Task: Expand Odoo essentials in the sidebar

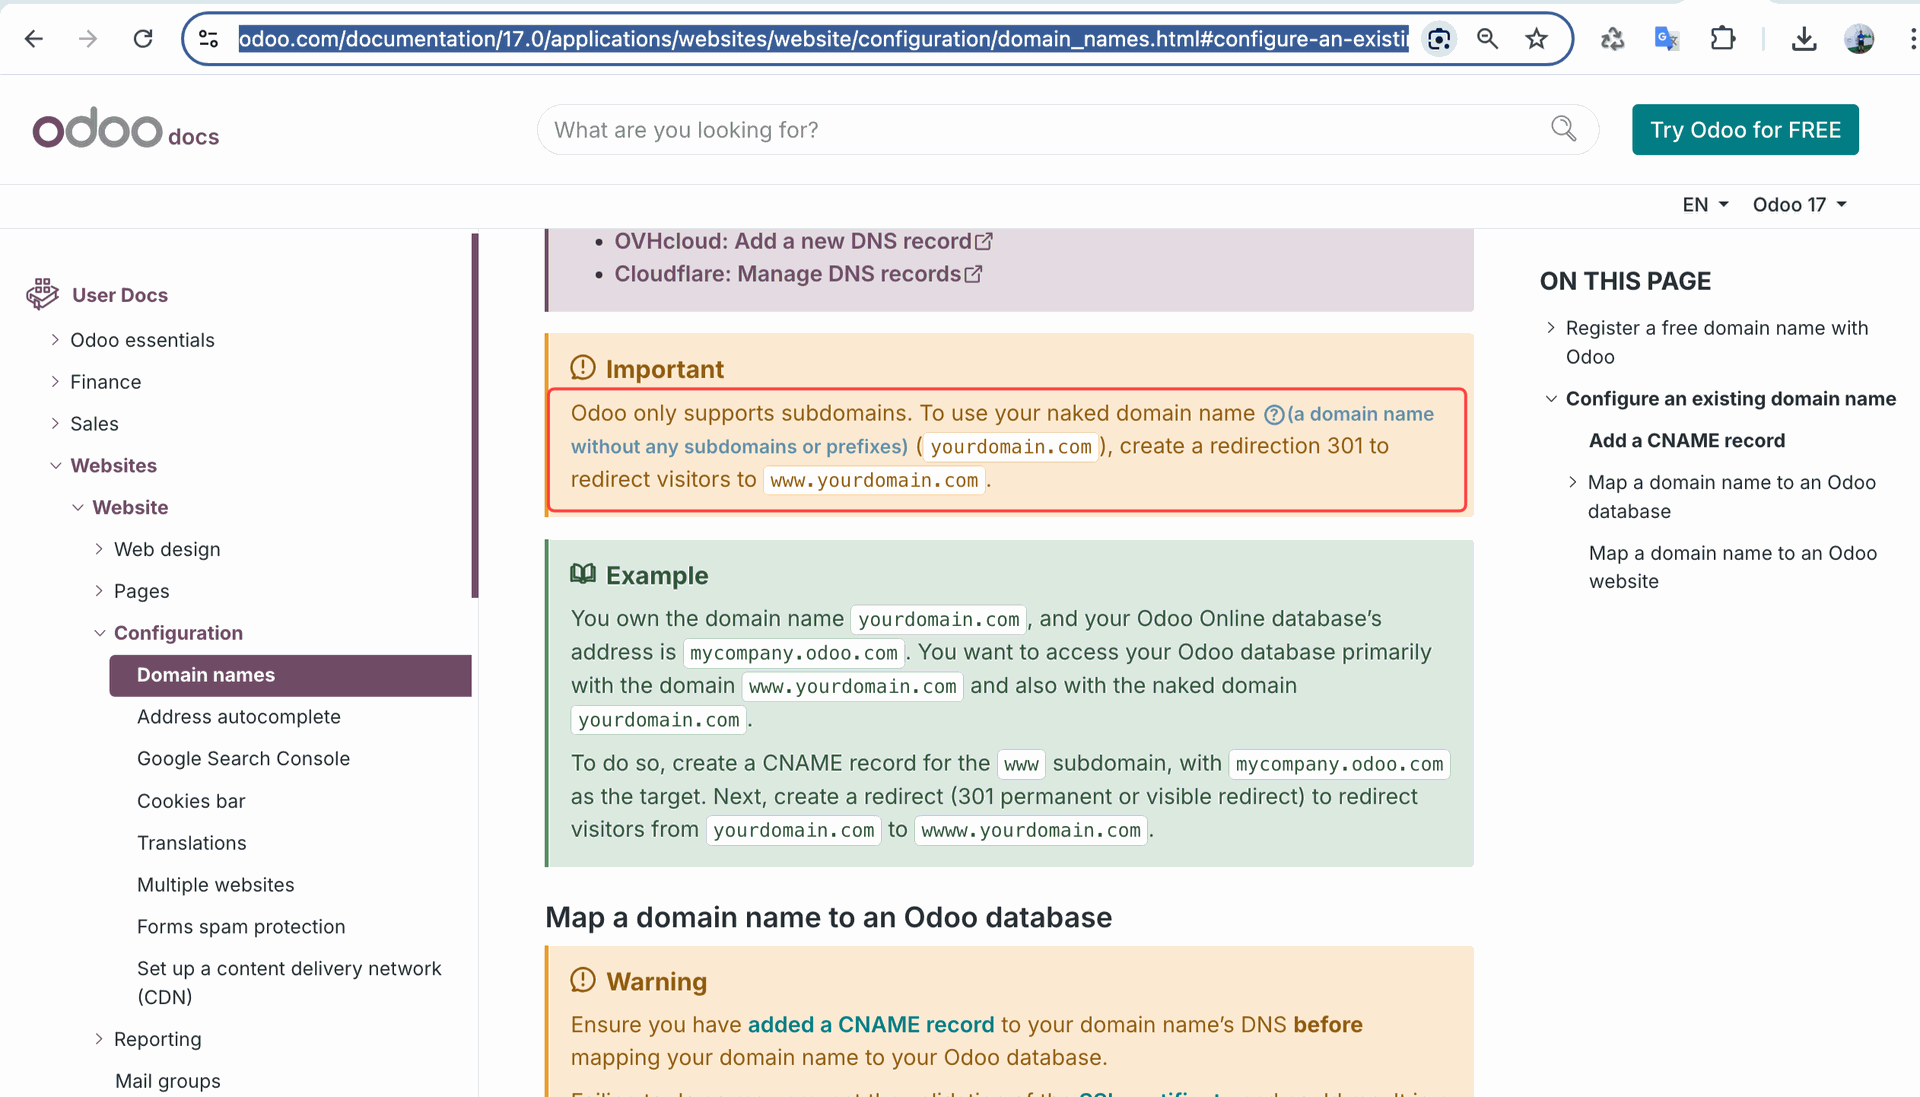Action: (x=55, y=340)
